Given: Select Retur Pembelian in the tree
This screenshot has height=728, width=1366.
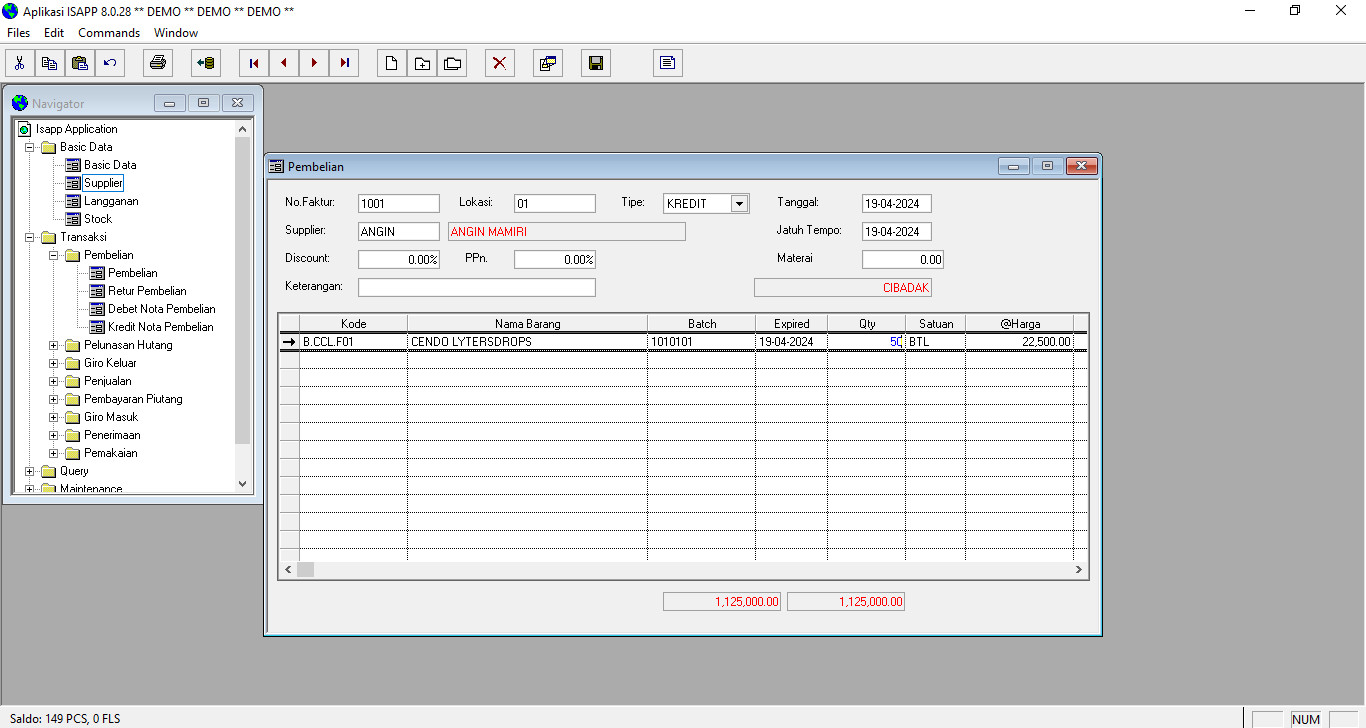Looking at the screenshot, I should 147,291.
